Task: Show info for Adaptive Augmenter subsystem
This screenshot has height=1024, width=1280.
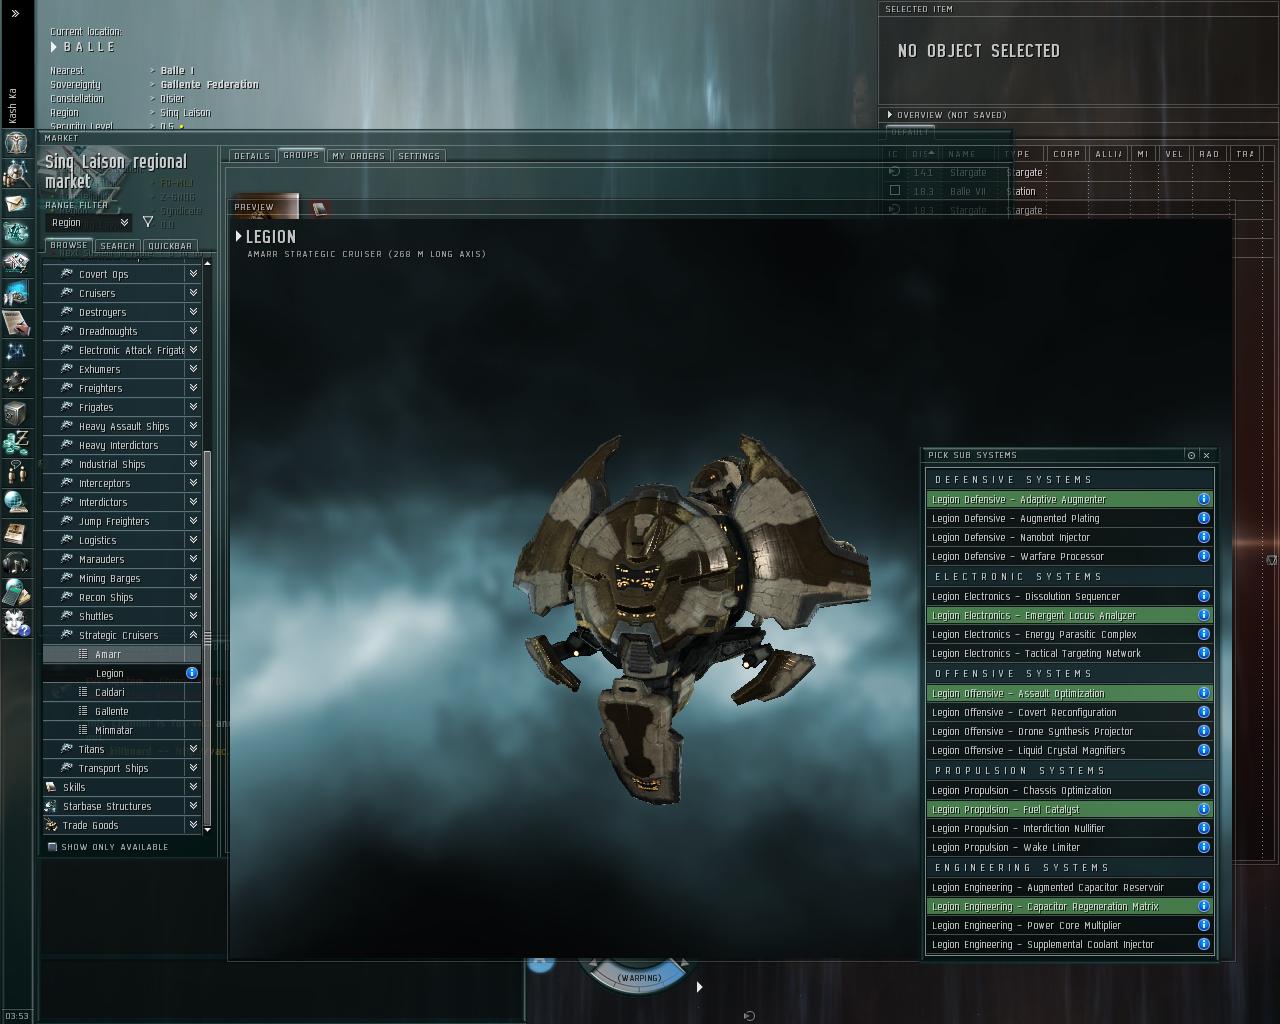Action: click(1204, 499)
